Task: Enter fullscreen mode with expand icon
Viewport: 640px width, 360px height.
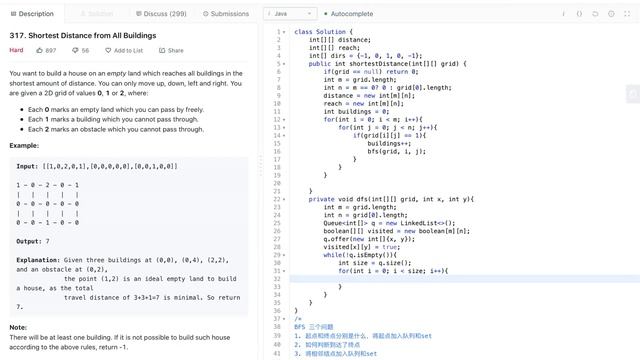Action: 627,14
